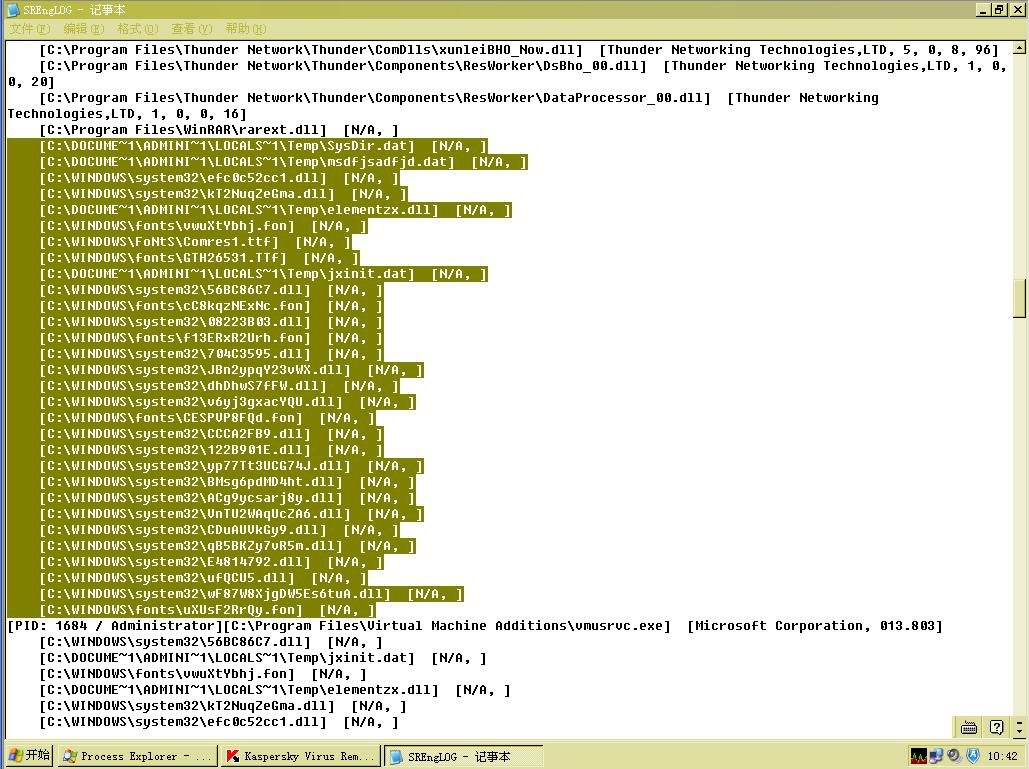Click the scrollbar up arrow
1029x769 pixels.
click(1020, 48)
